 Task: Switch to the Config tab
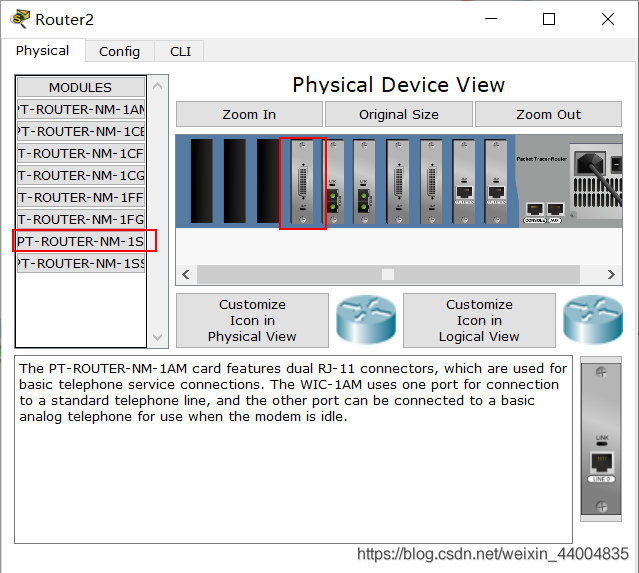pyautogui.click(x=119, y=51)
